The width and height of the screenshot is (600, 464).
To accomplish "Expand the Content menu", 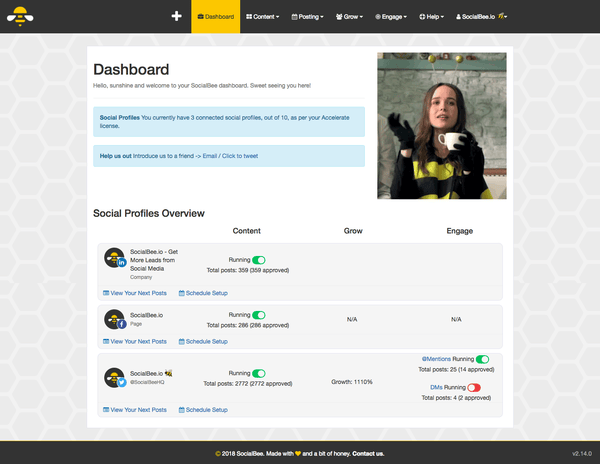I will coord(262,16).
